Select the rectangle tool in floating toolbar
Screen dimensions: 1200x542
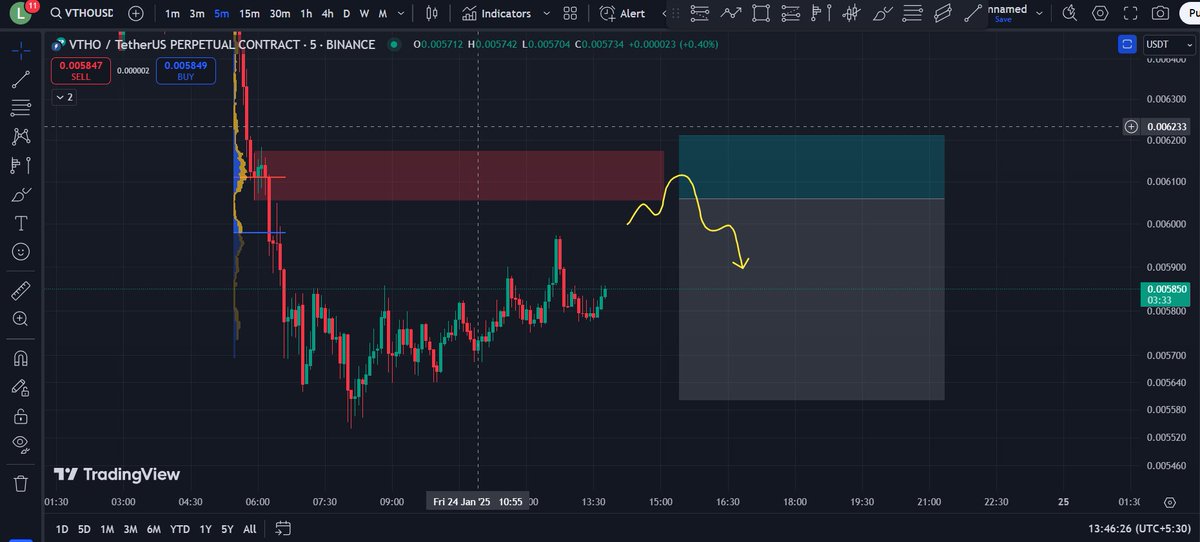pyautogui.click(x=761, y=13)
